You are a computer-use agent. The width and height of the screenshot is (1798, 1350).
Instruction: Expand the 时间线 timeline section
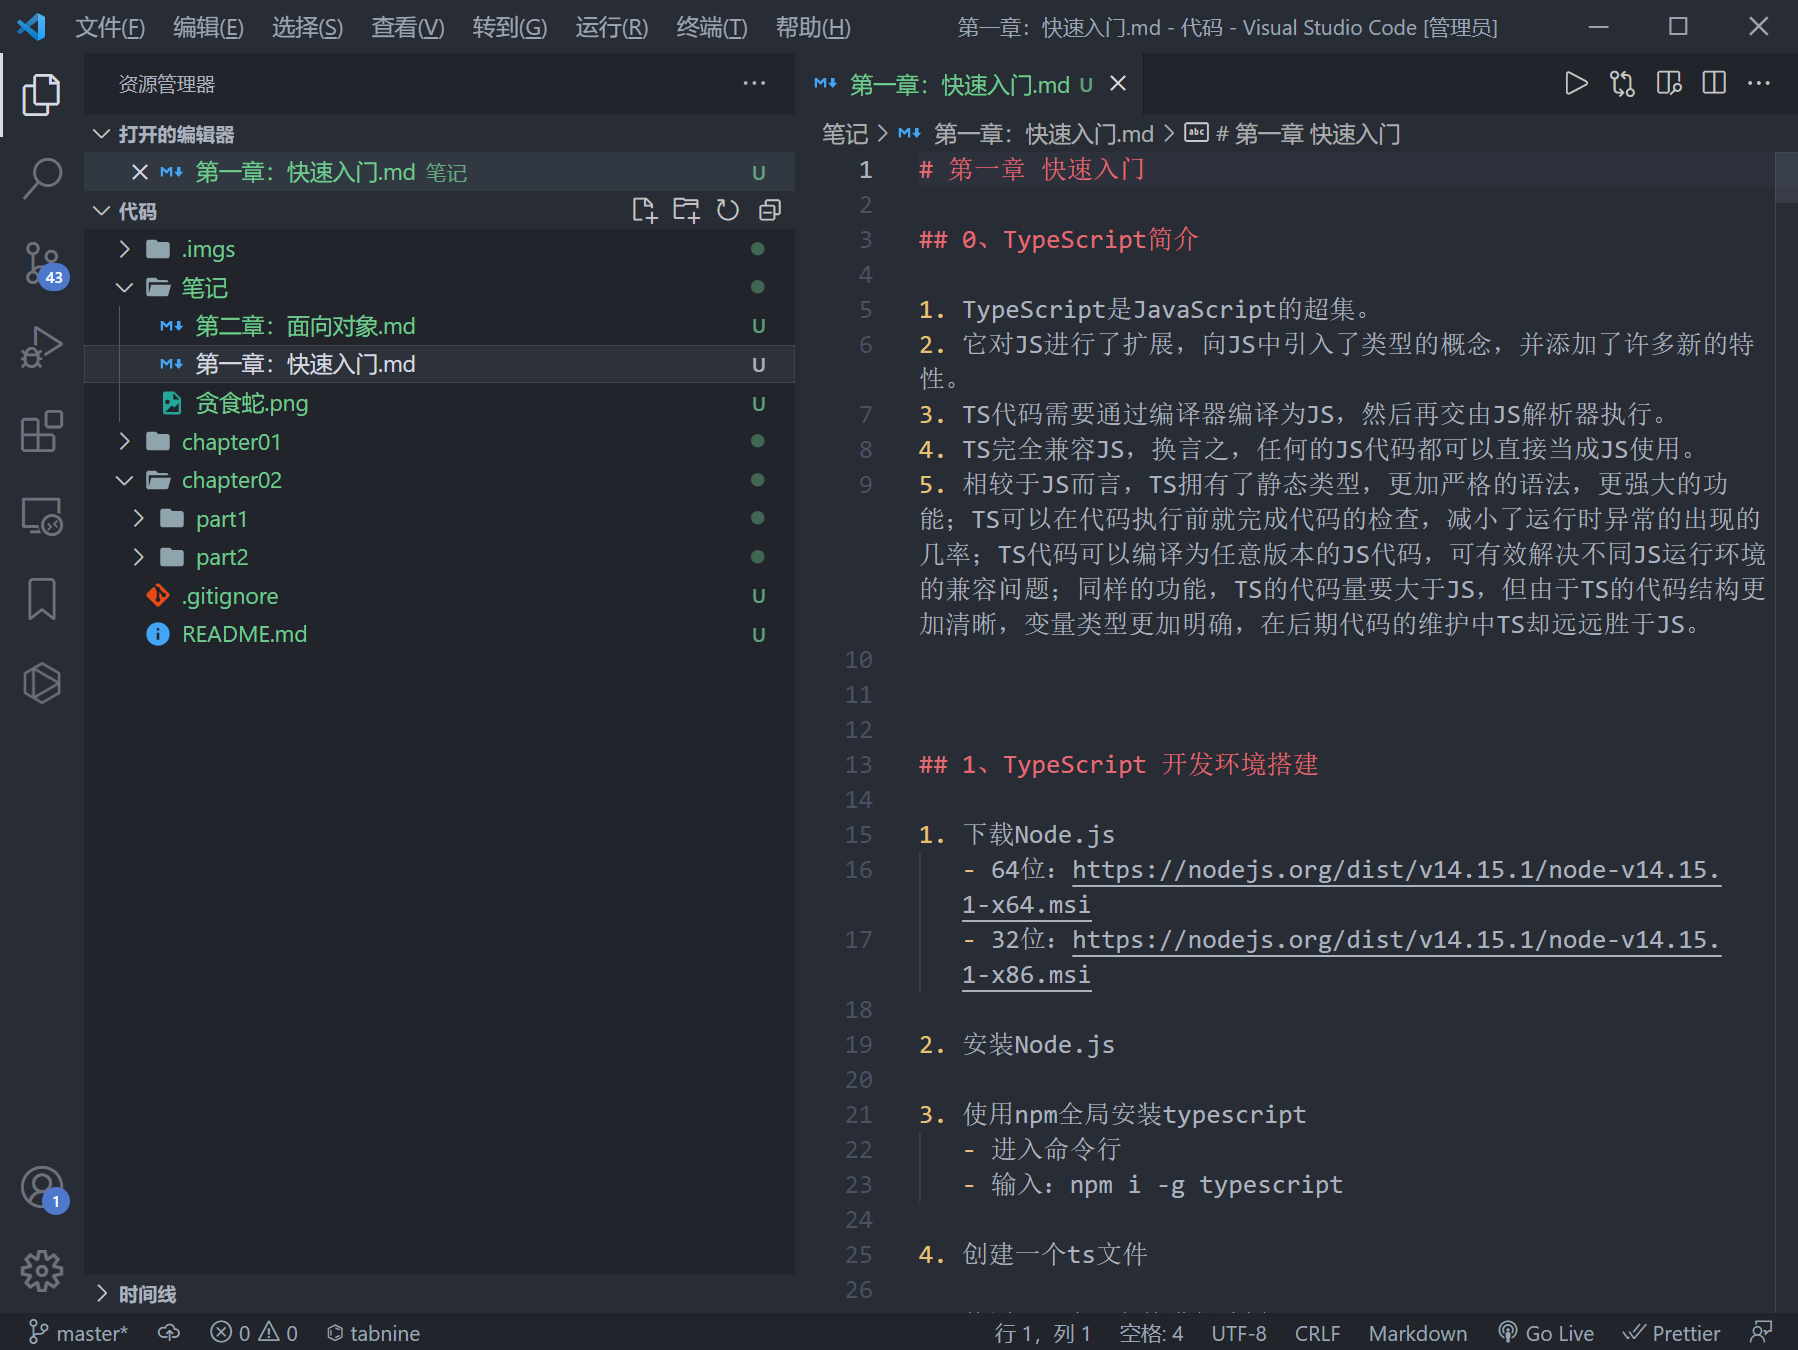click(440, 1294)
